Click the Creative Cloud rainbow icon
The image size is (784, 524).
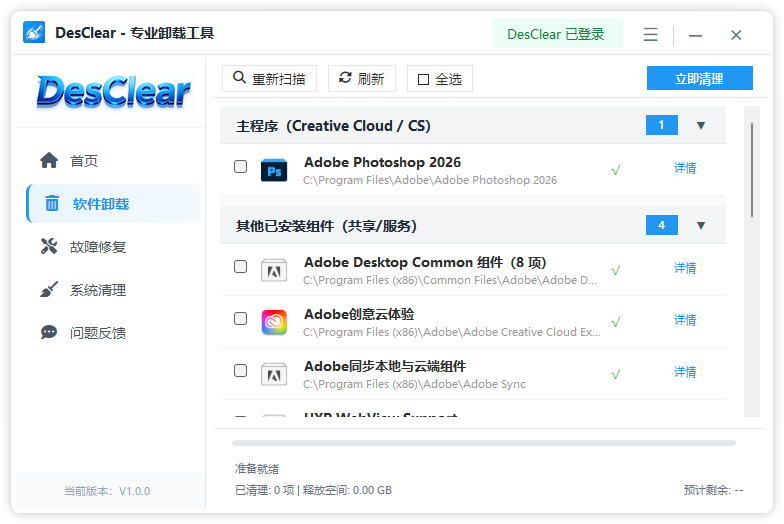click(x=274, y=322)
